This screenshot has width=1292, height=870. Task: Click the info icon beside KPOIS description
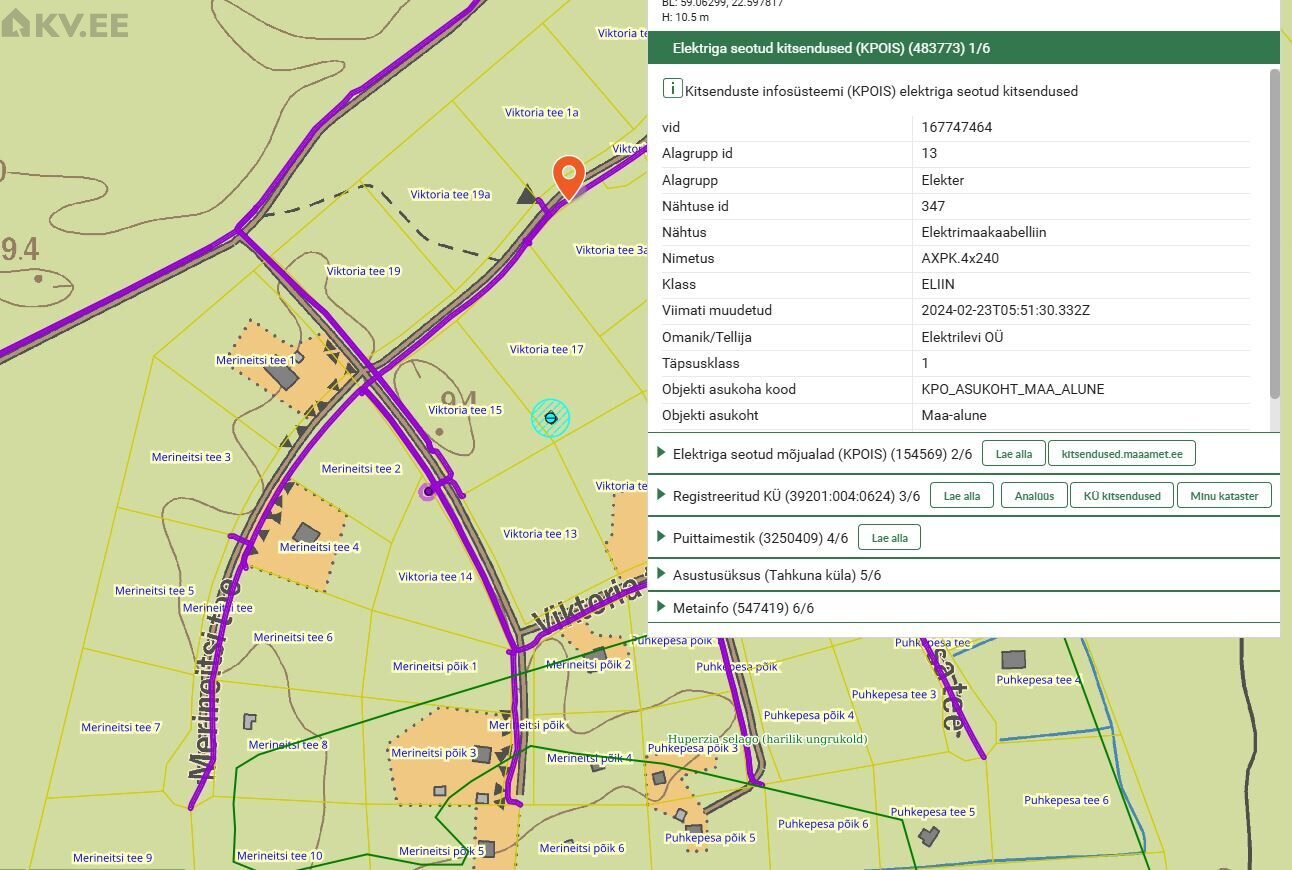point(672,89)
